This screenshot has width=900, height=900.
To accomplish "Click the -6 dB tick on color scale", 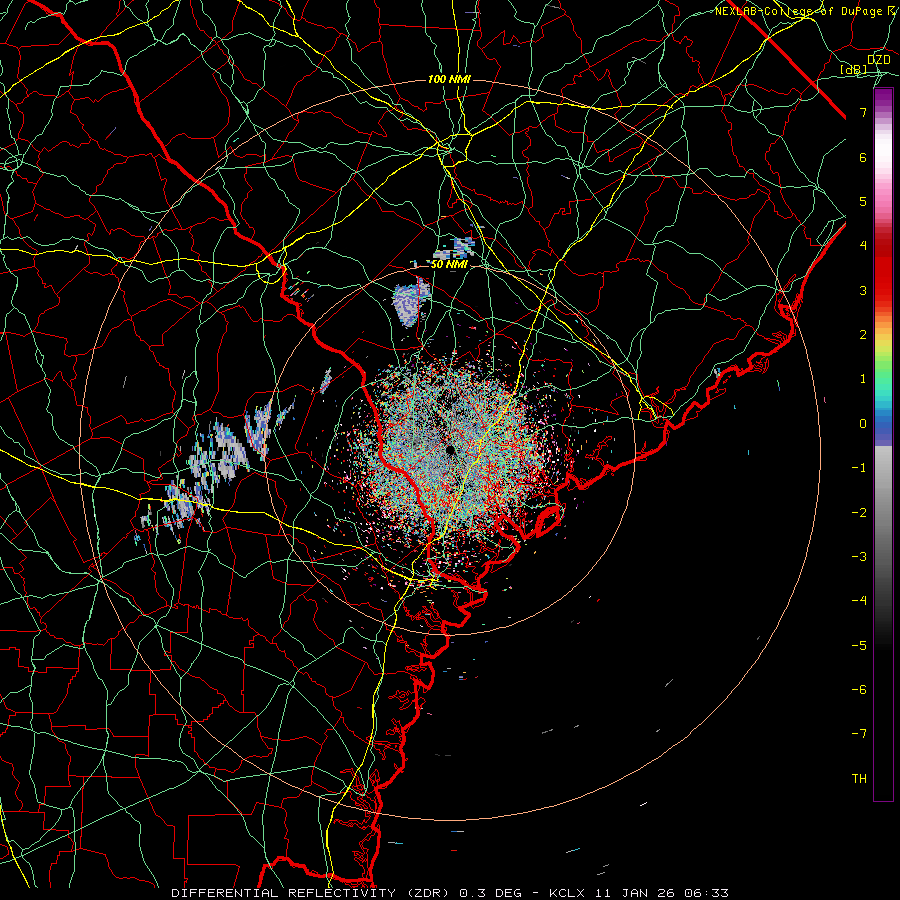I will (x=859, y=690).
